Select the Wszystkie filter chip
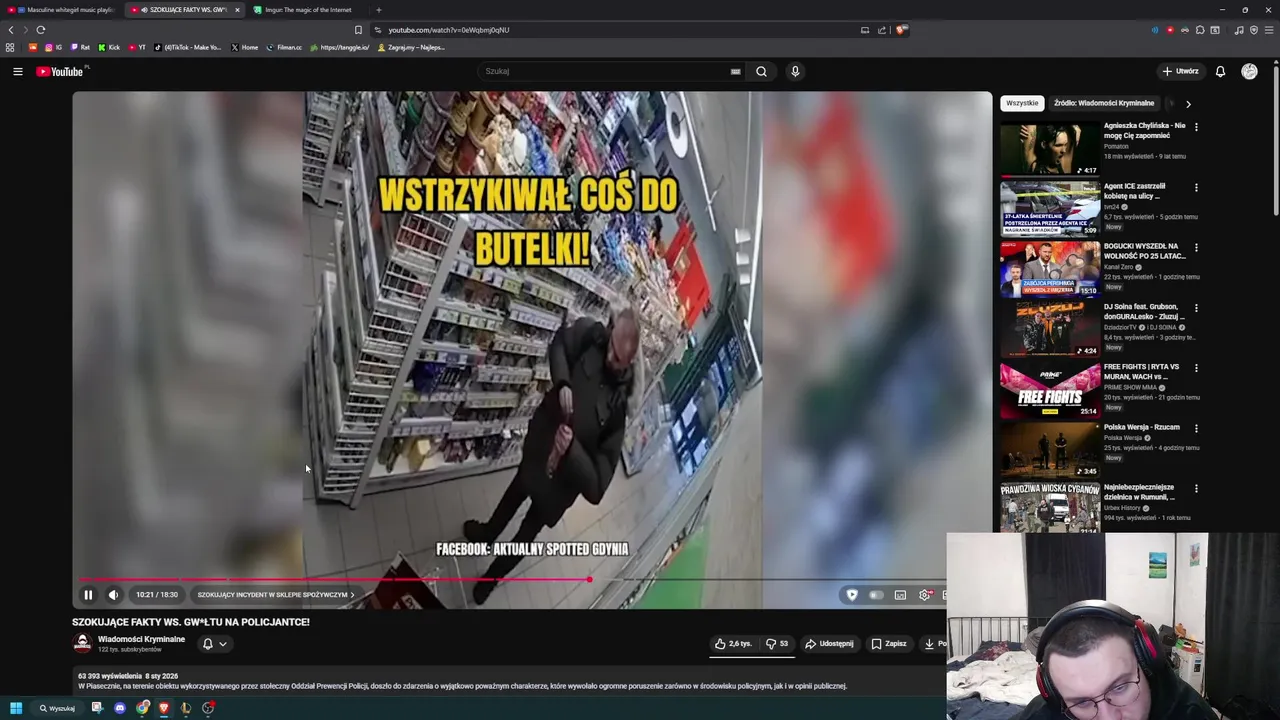The height and width of the screenshot is (720, 1280). [1022, 103]
